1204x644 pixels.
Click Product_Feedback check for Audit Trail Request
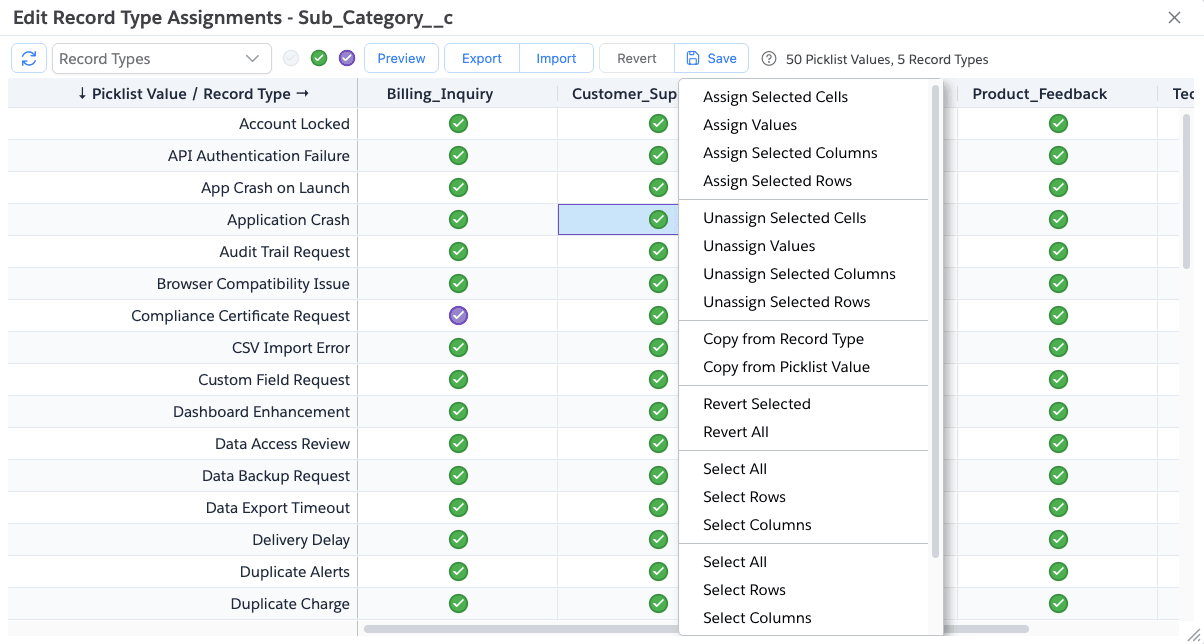[1058, 252]
